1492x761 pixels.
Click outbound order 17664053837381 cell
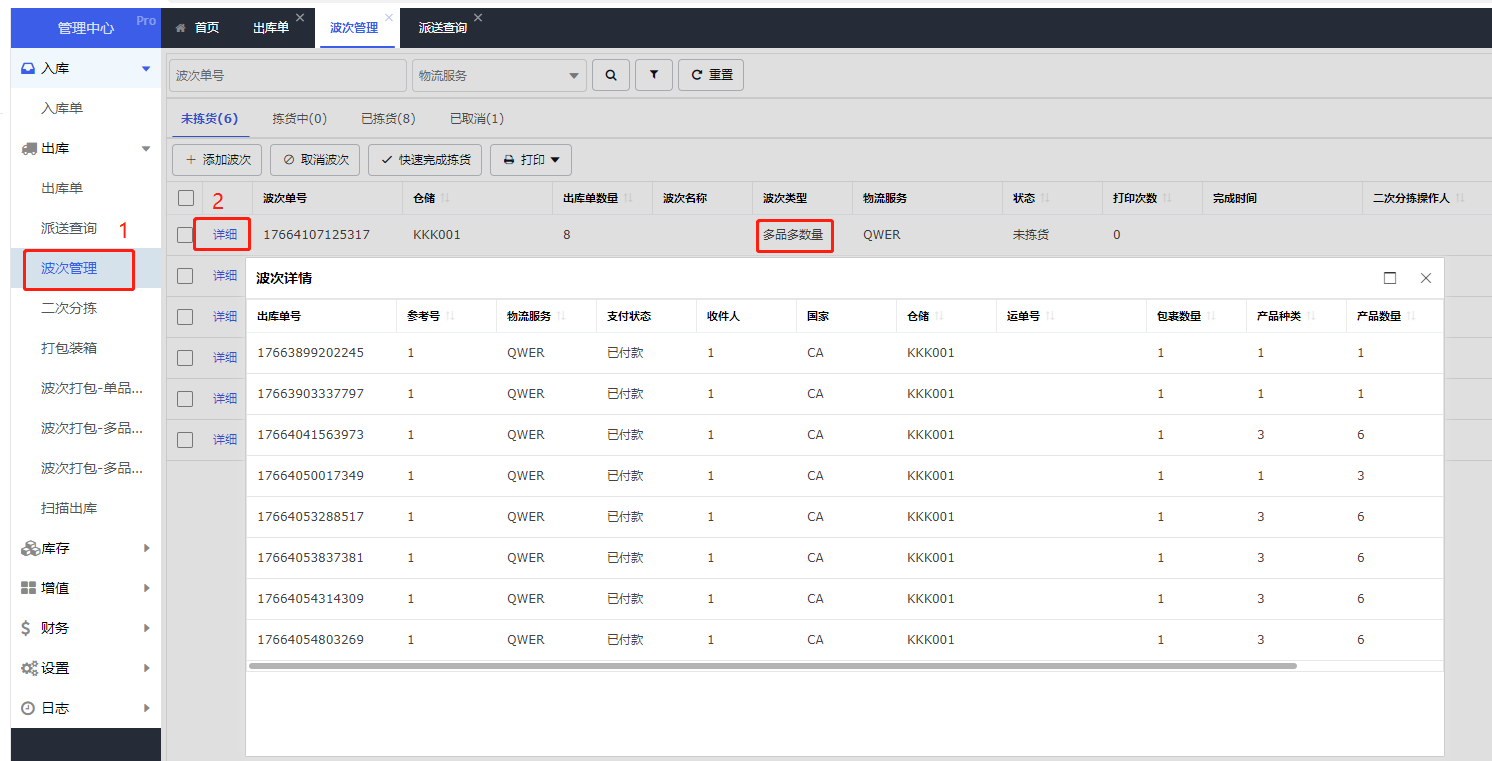pyautogui.click(x=311, y=558)
